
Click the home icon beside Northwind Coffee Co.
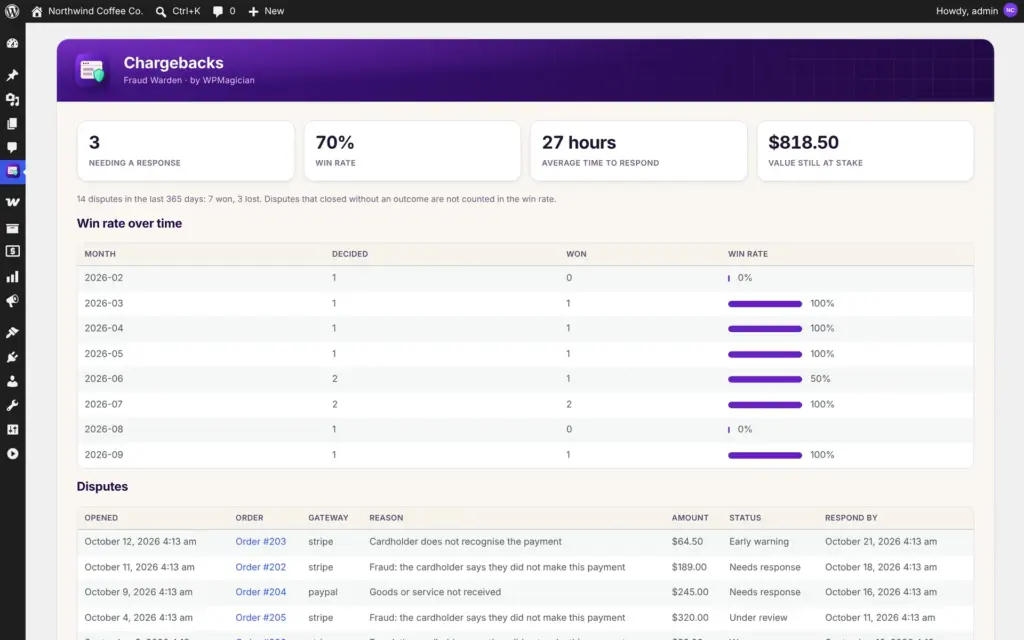pyautogui.click(x=37, y=11)
